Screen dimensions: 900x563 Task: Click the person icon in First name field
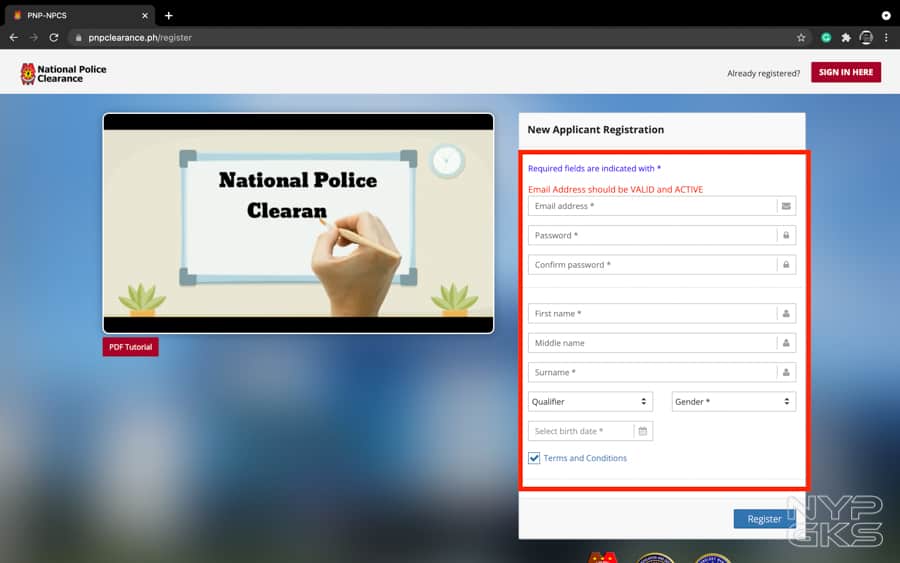tap(786, 314)
